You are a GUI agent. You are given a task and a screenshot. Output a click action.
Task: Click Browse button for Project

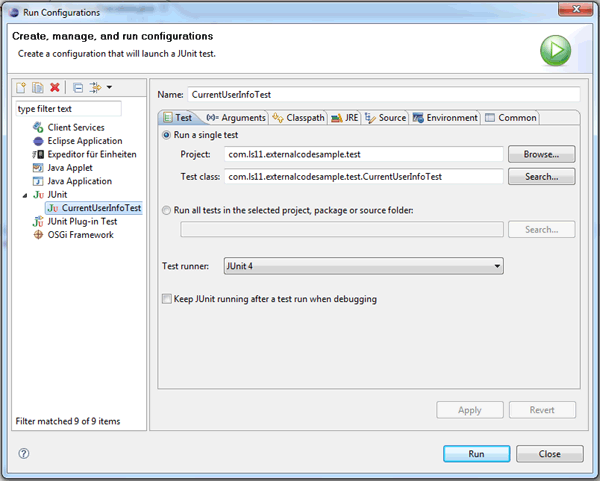pyautogui.click(x=541, y=154)
